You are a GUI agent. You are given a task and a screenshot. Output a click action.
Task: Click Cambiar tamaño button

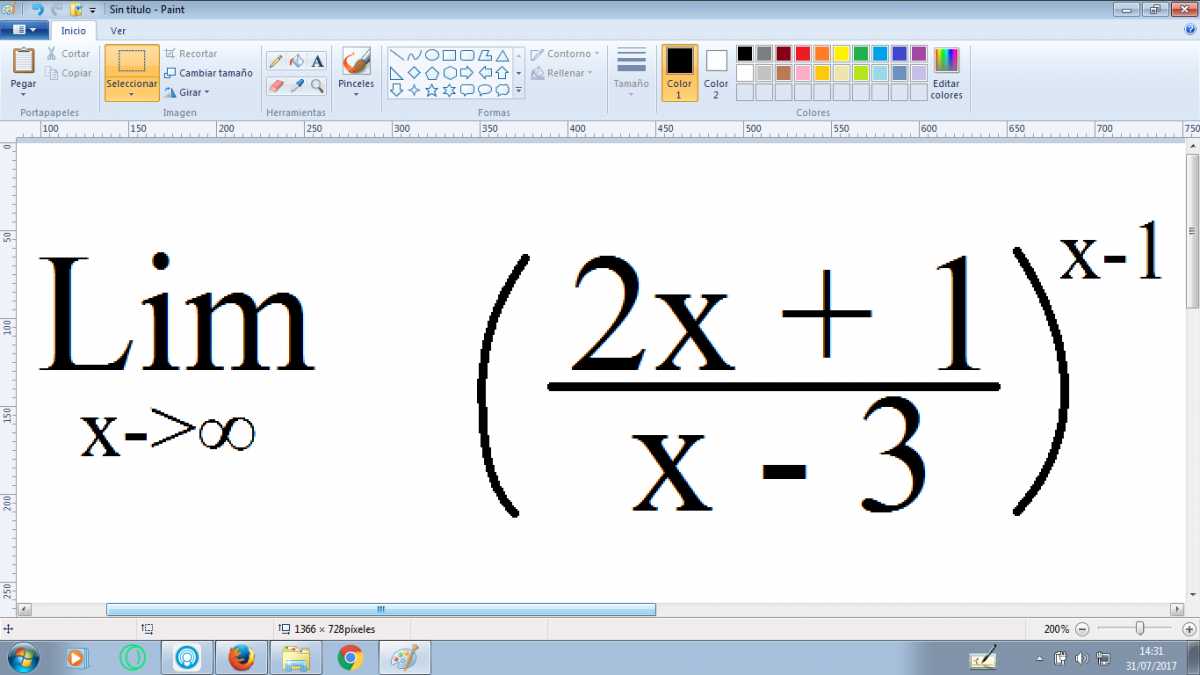point(209,73)
